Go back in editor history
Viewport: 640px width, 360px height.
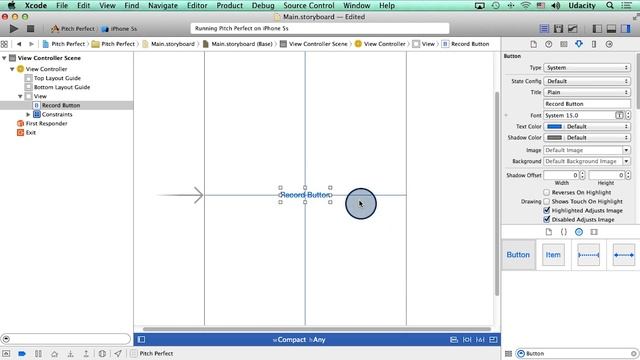(x=19, y=44)
